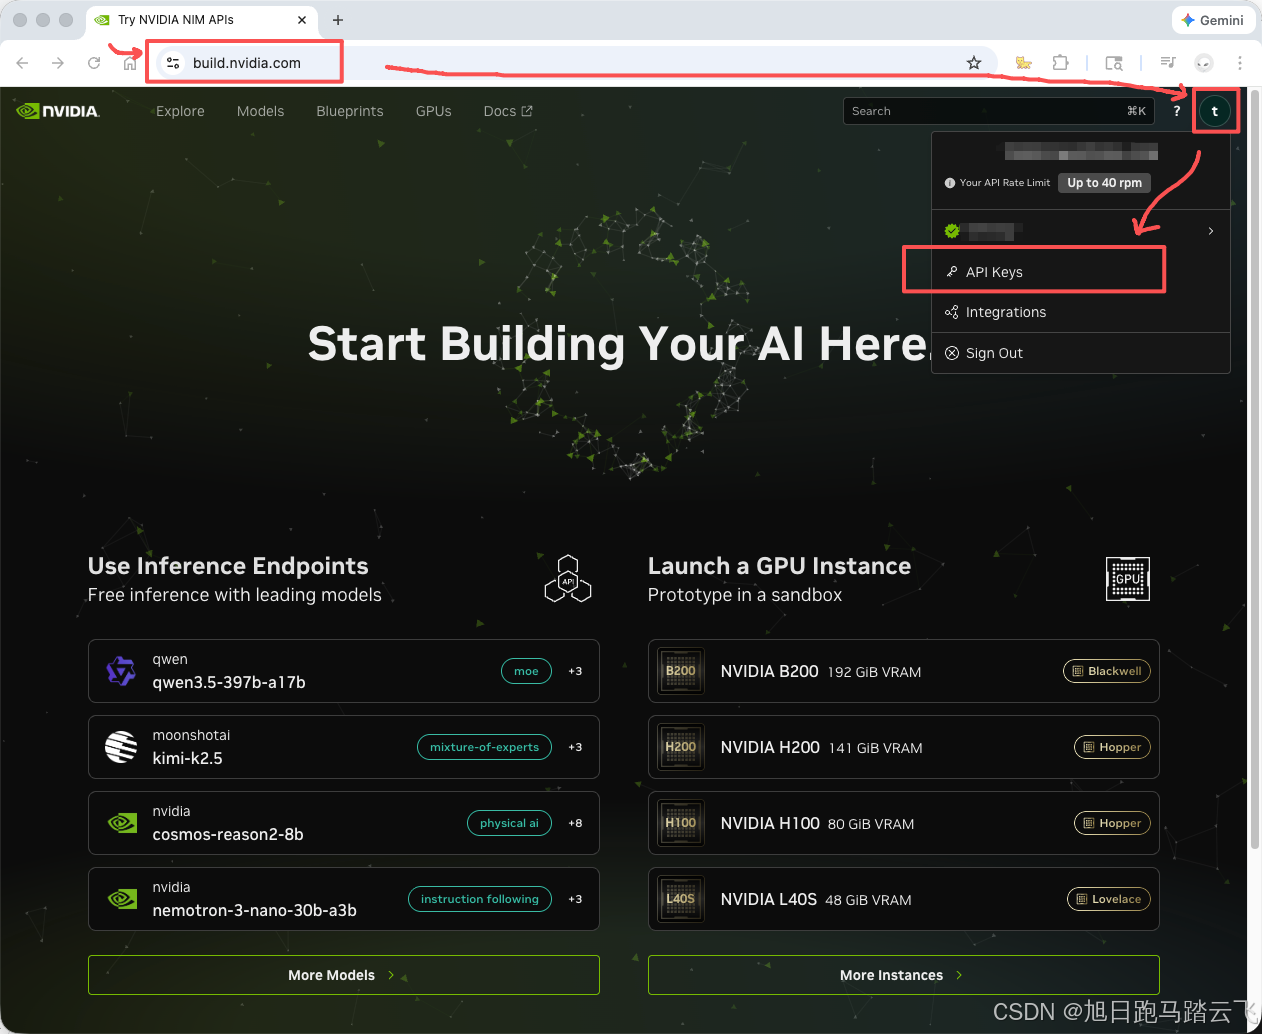The width and height of the screenshot is (1262, 1034).
Task: Select the NVIDIA H200 instance
Action: [904, 747]
